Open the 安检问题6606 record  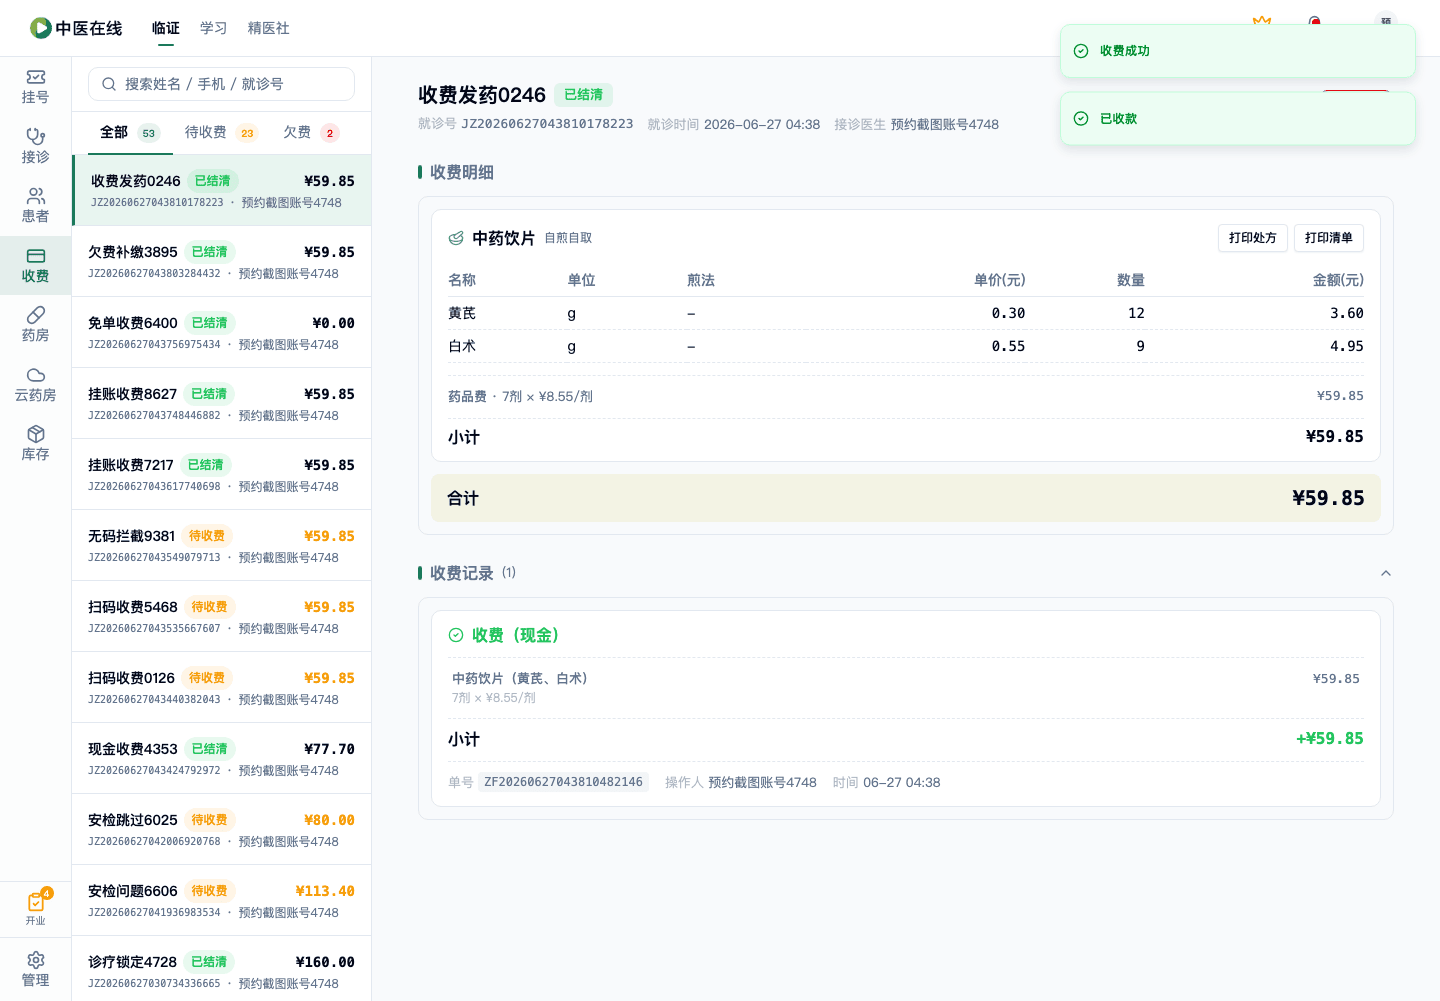222,900
